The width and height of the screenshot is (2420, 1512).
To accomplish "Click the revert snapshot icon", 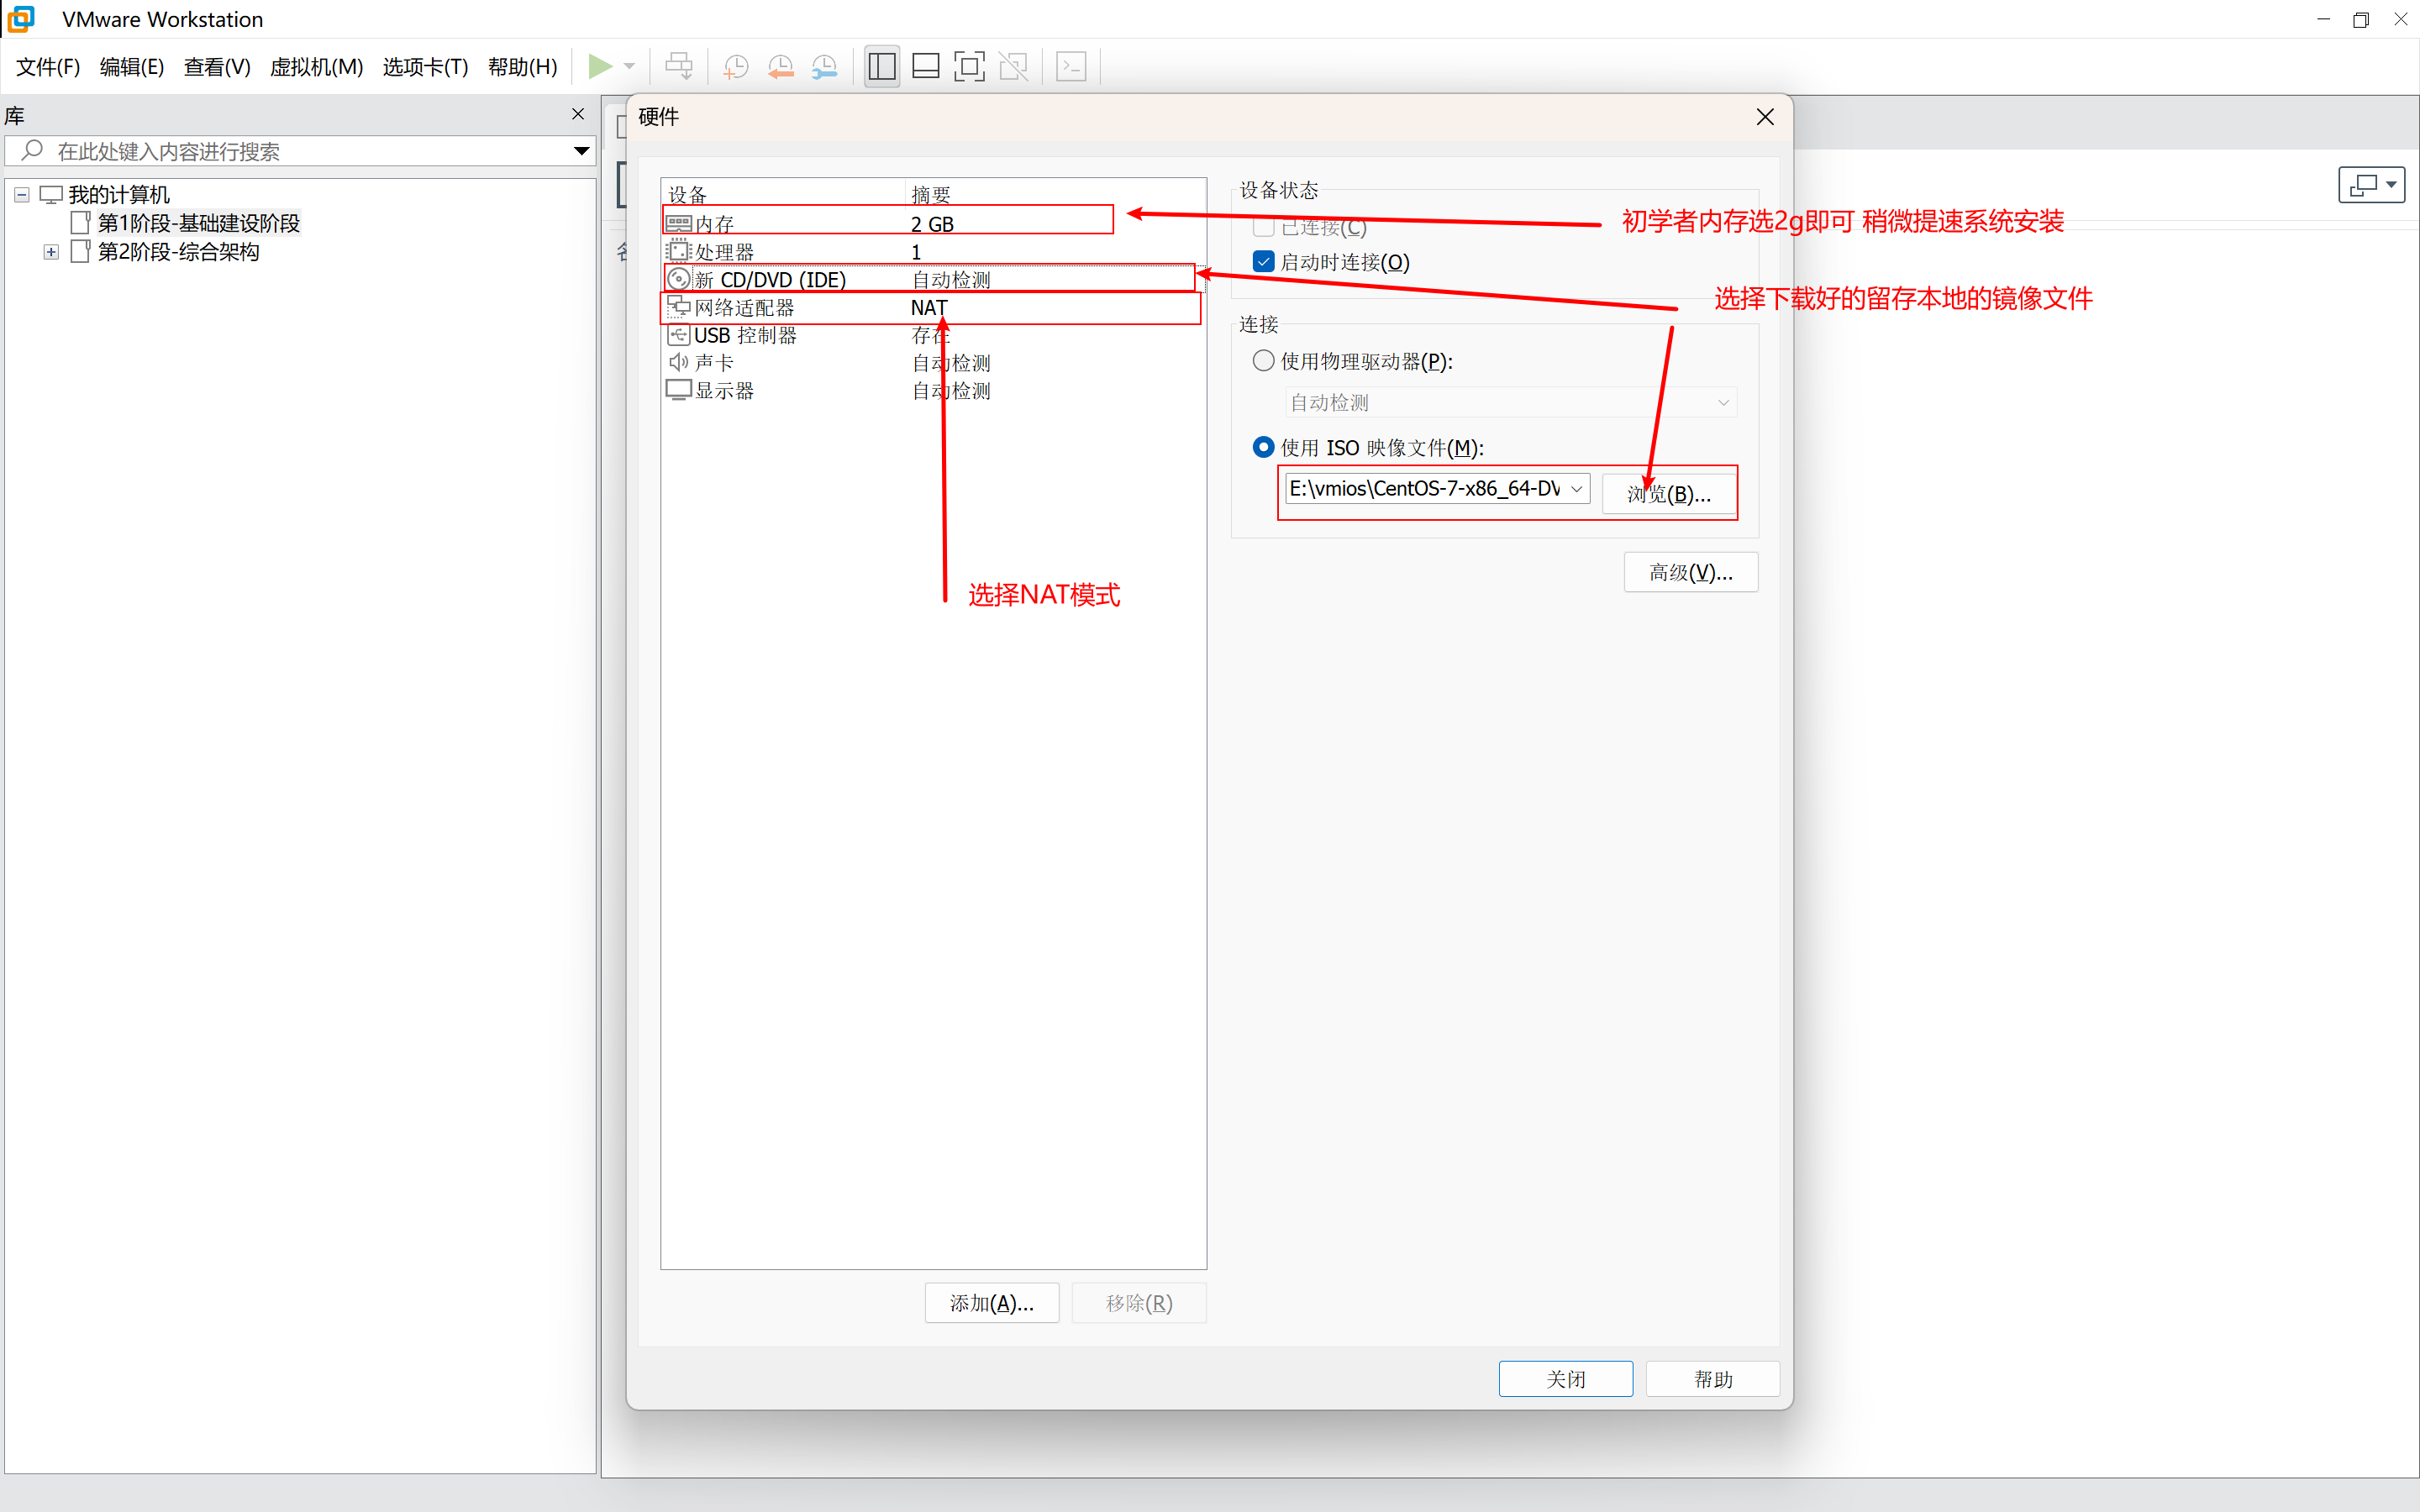I will click(780, 67).
